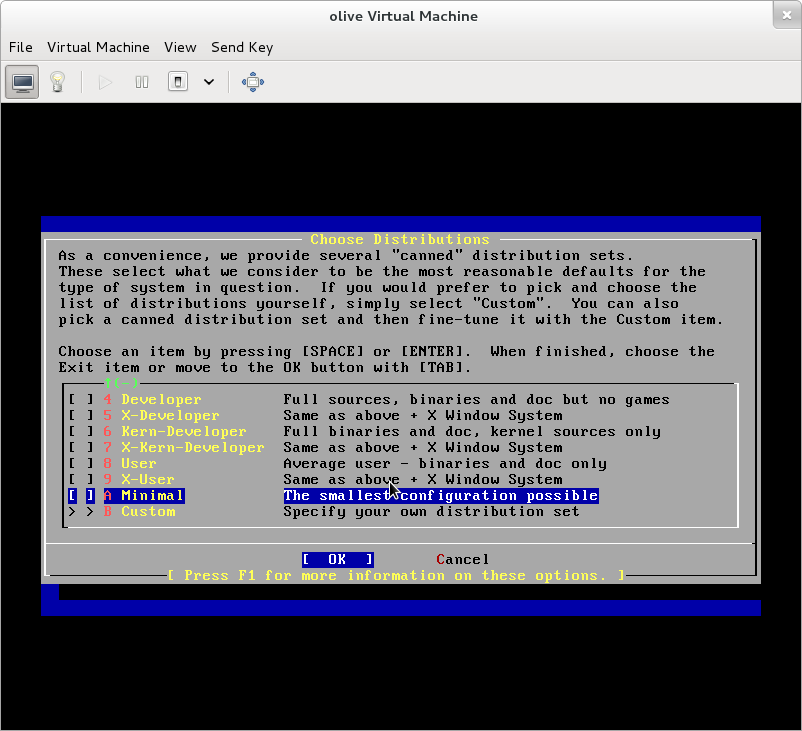Open the View menu

point(180,47)
